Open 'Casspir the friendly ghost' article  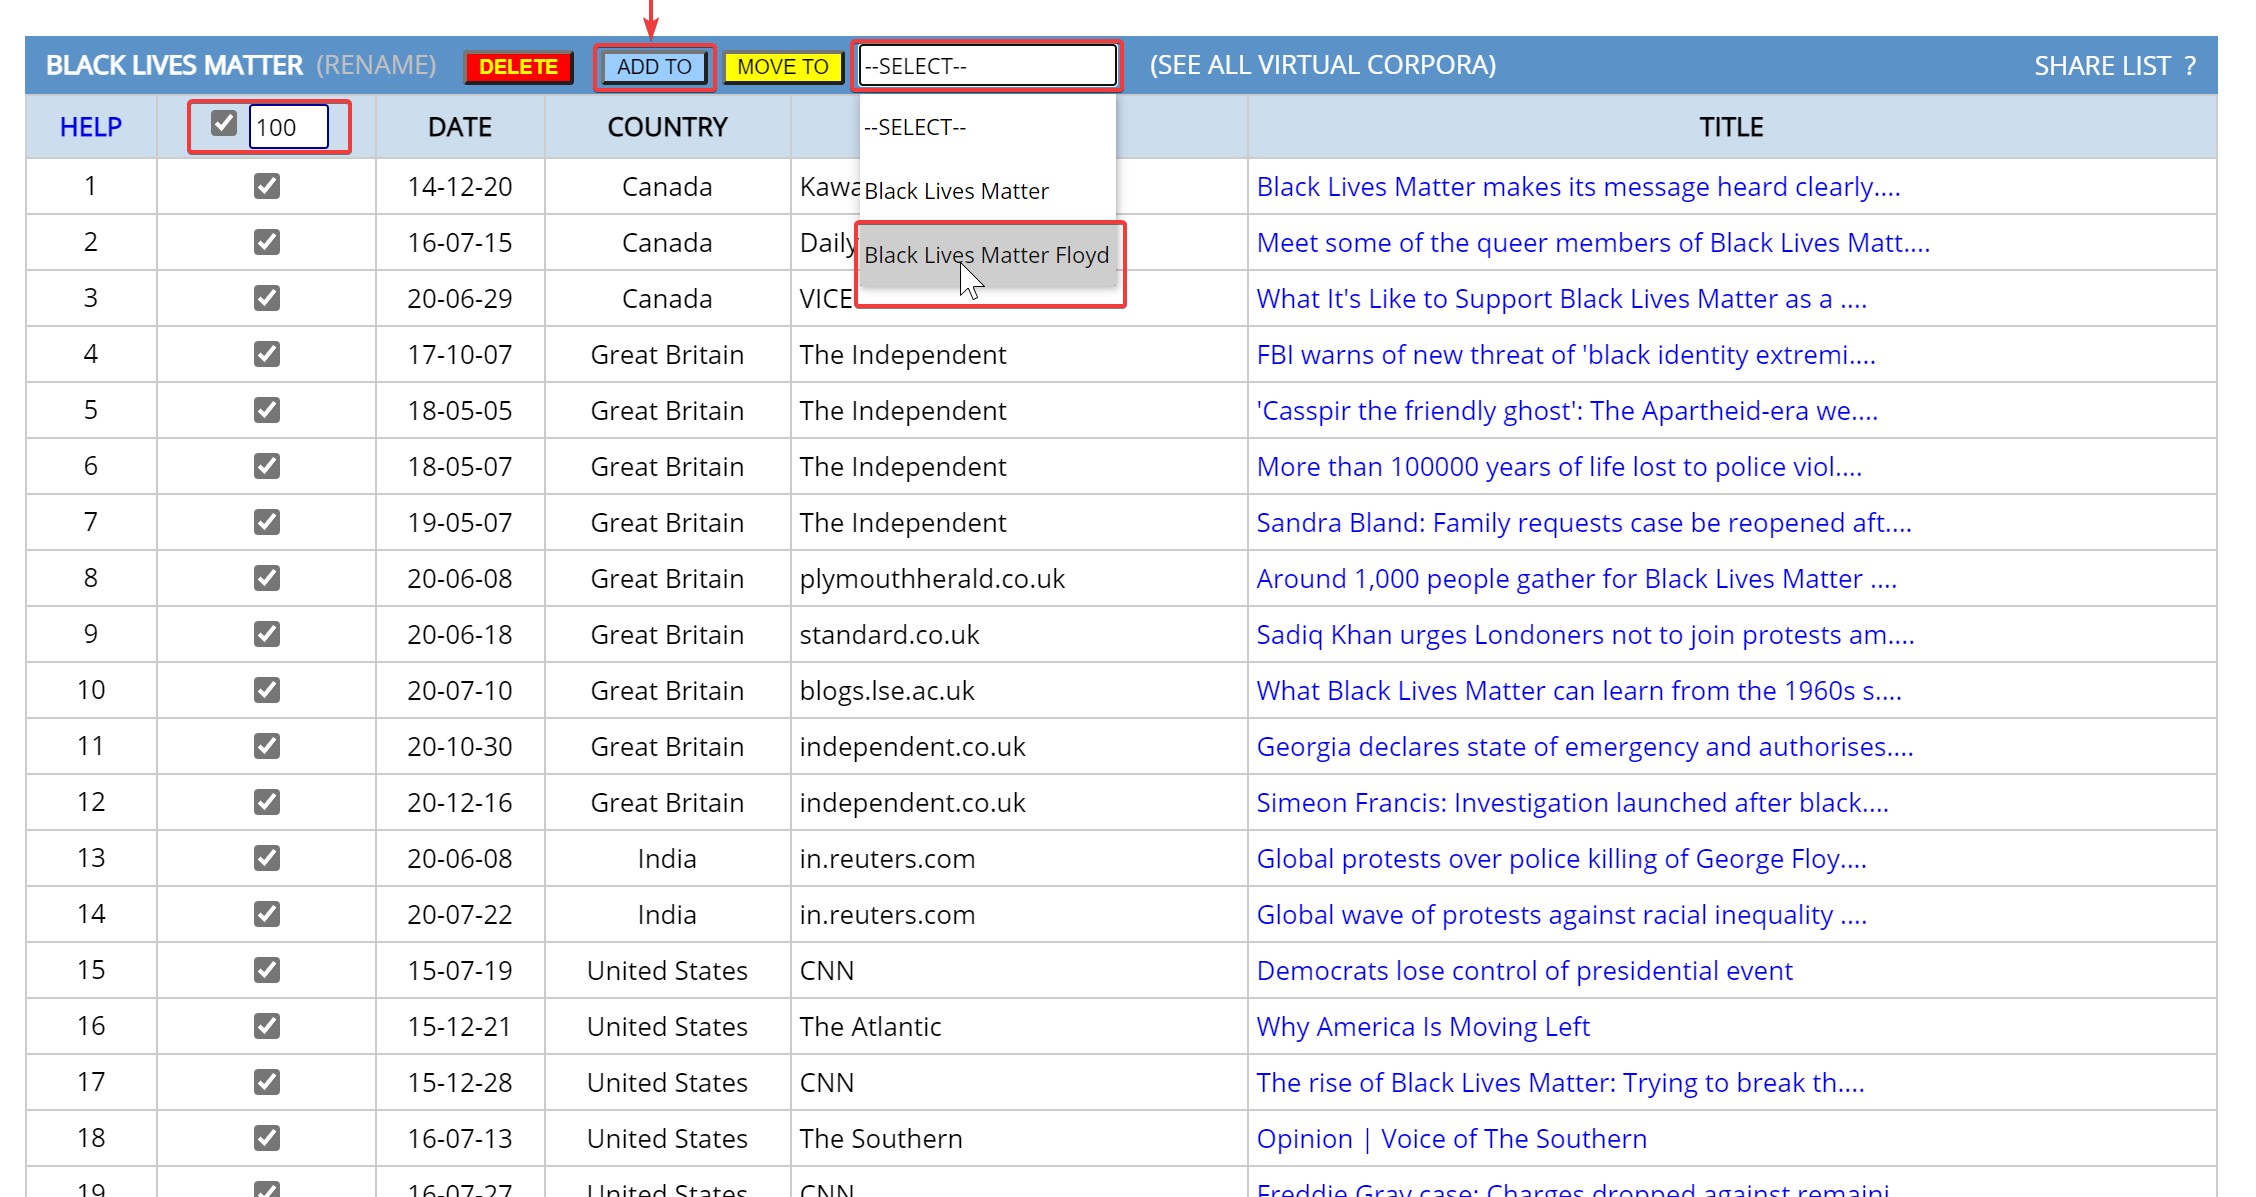coord(1567,411)
